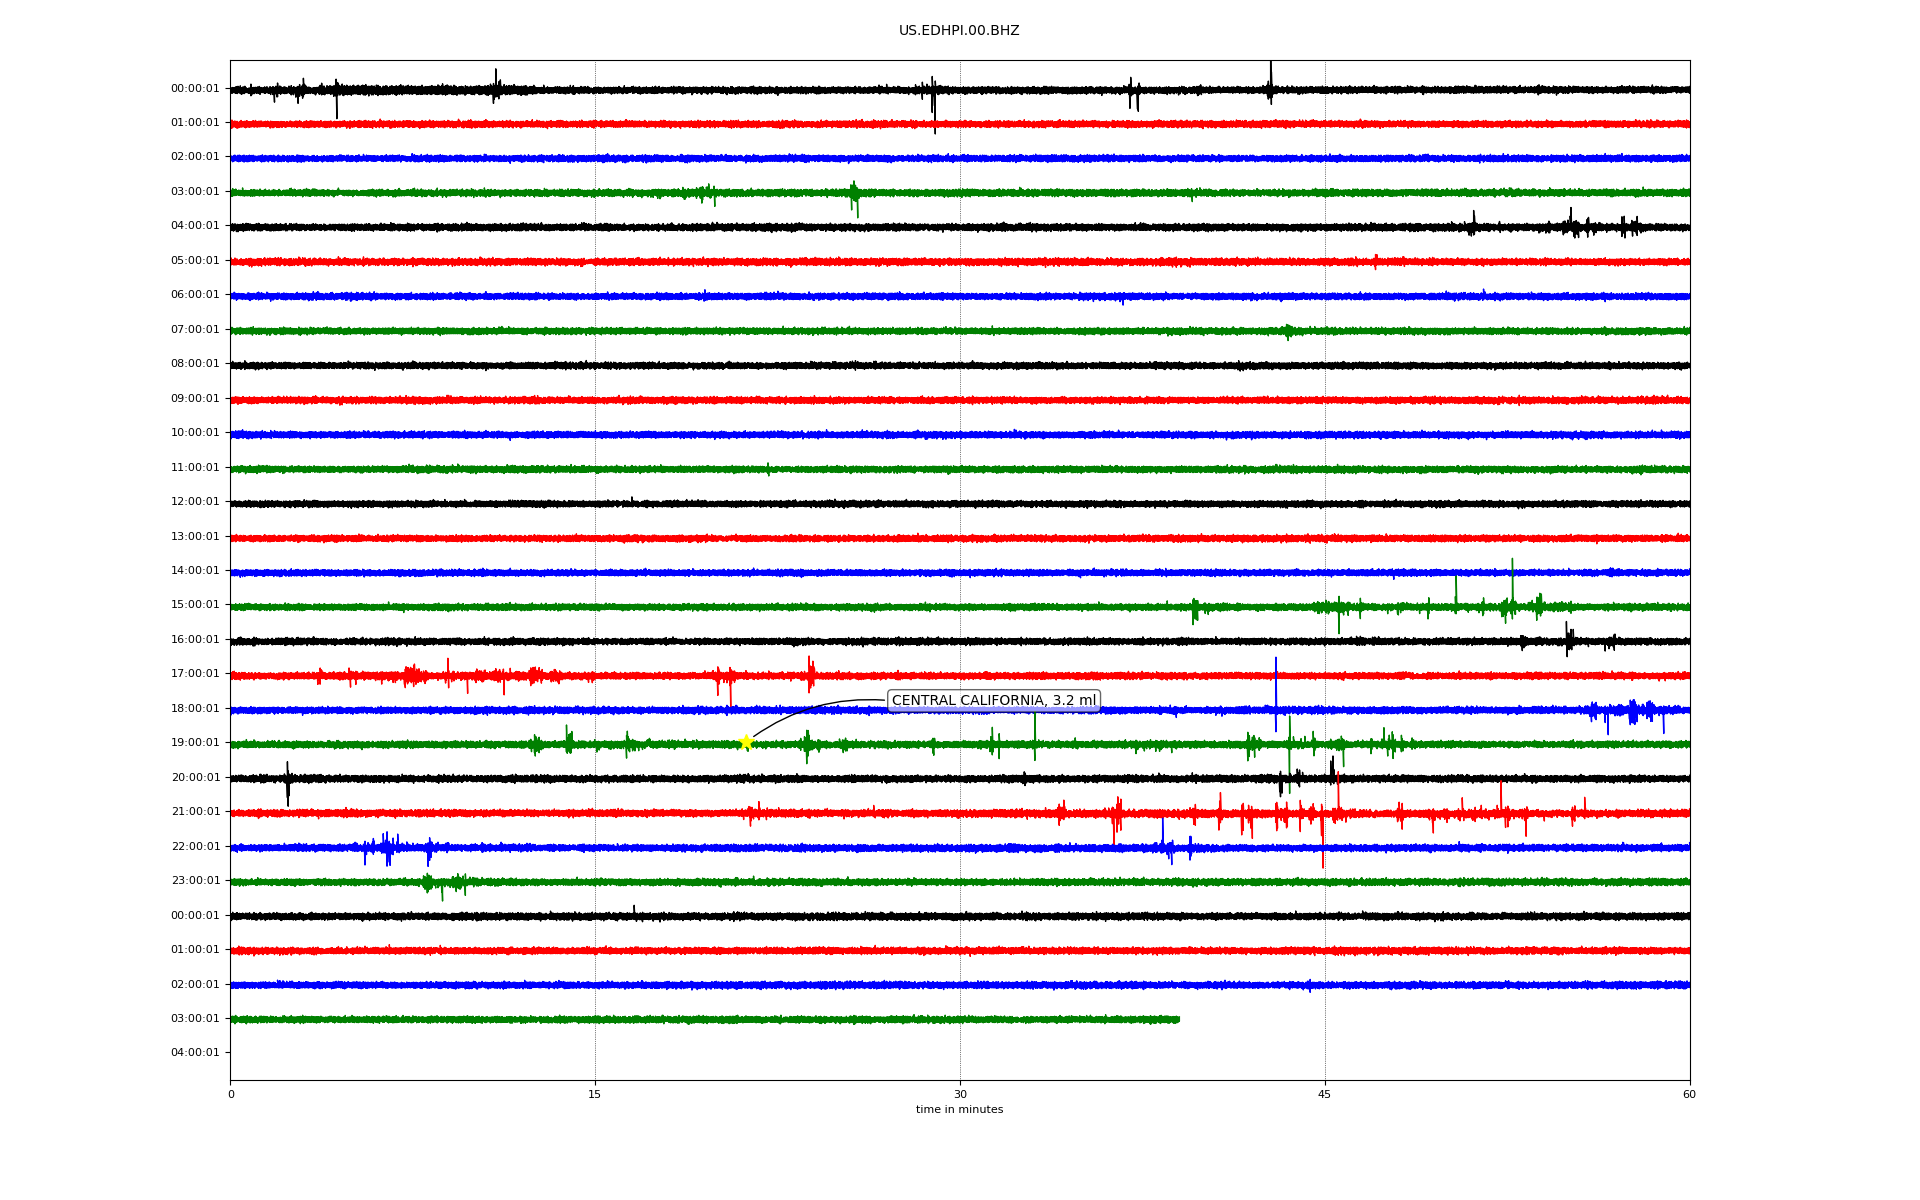The width and height of the screenshot is (1920, 1200).
Task: Click the 06:00:01 time label
Action: 195,294
